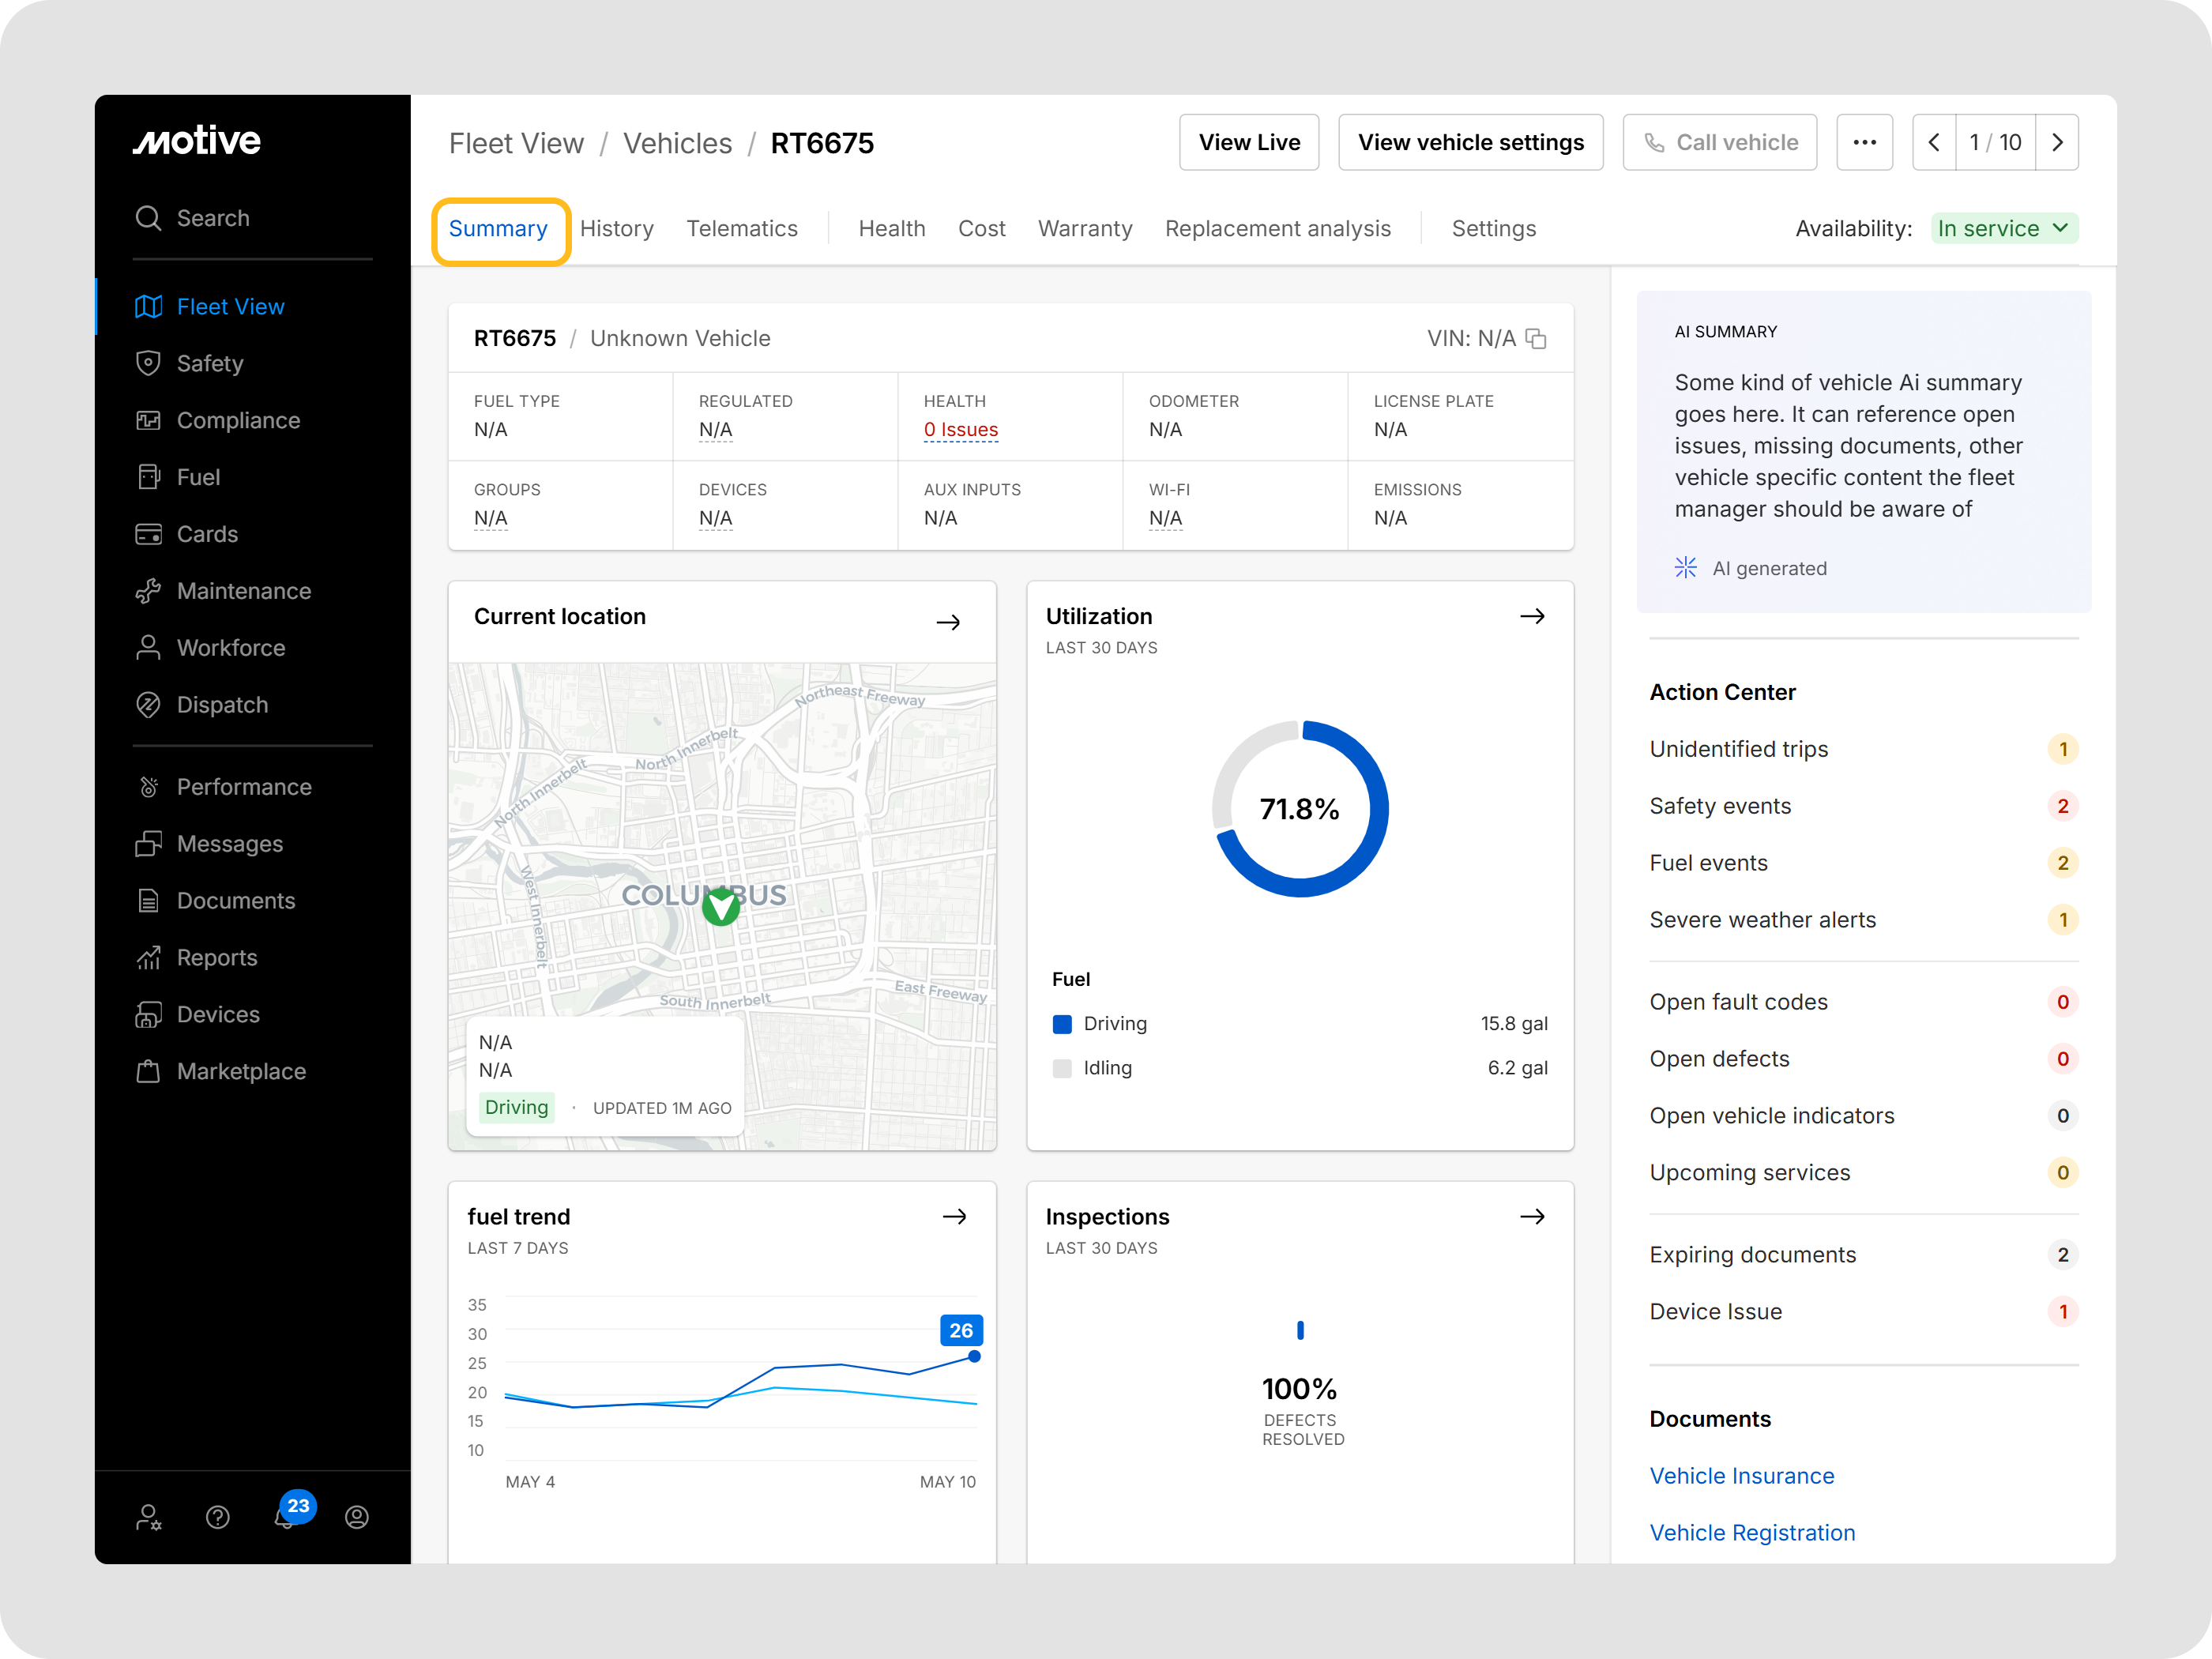Open Inspections details arrow
Screen dimensions: 2212x1659
[1532, 1217]
